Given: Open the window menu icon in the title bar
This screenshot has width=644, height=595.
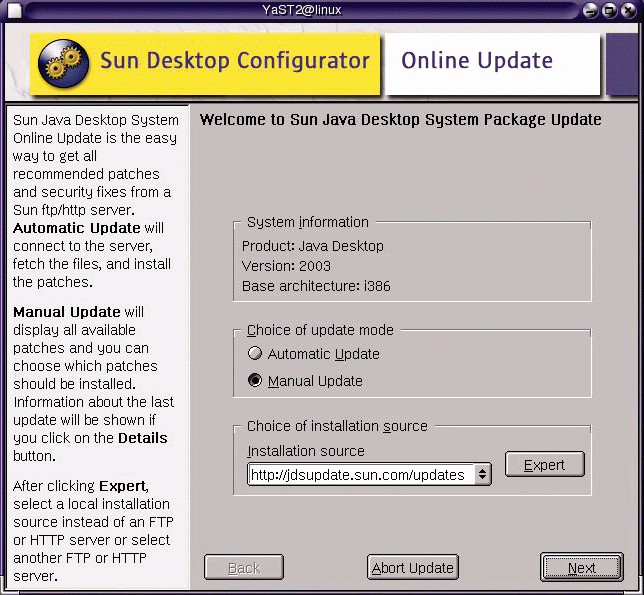Looking at the screenshot, I should point(11,10).
